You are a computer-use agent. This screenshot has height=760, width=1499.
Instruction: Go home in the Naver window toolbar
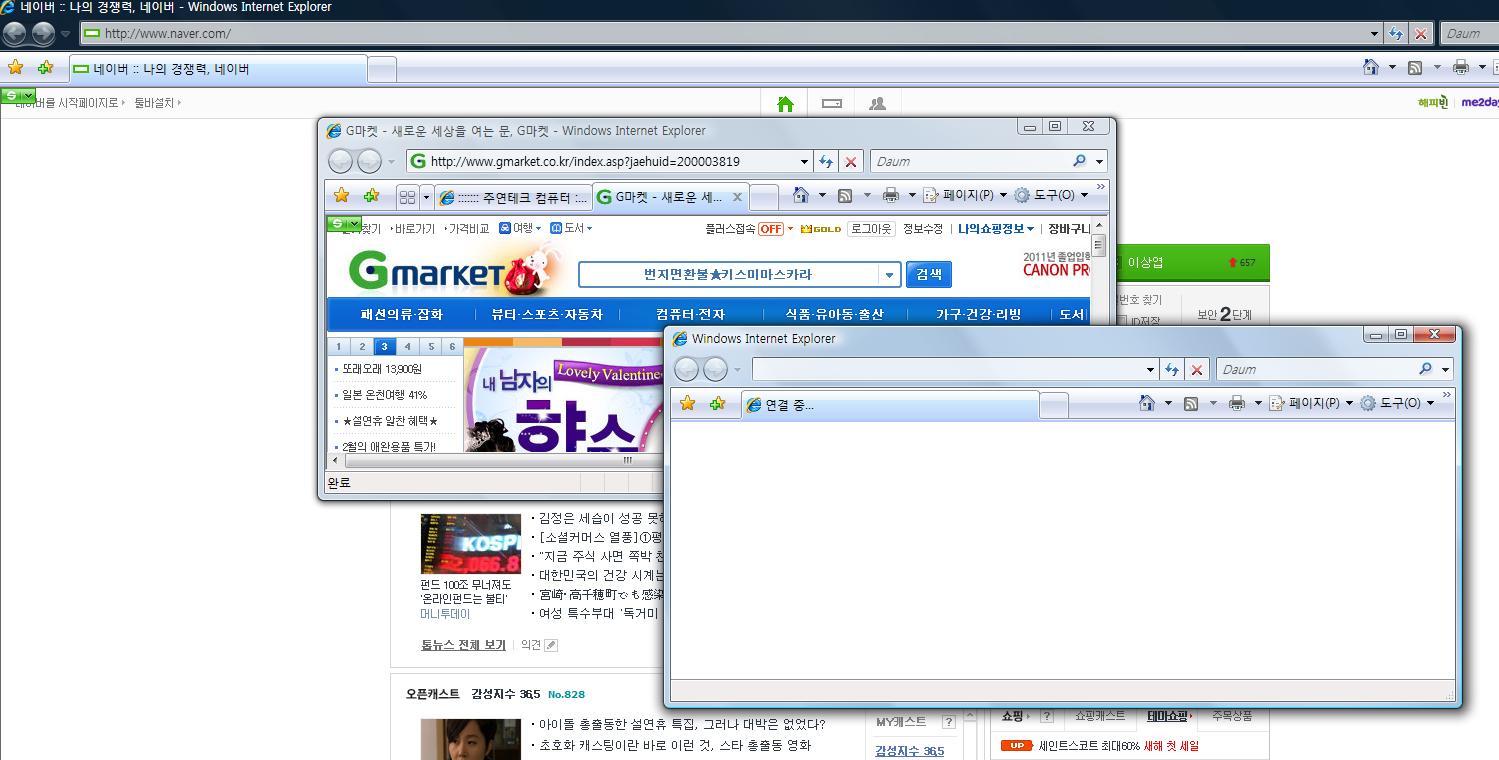tap(1371, 67)
